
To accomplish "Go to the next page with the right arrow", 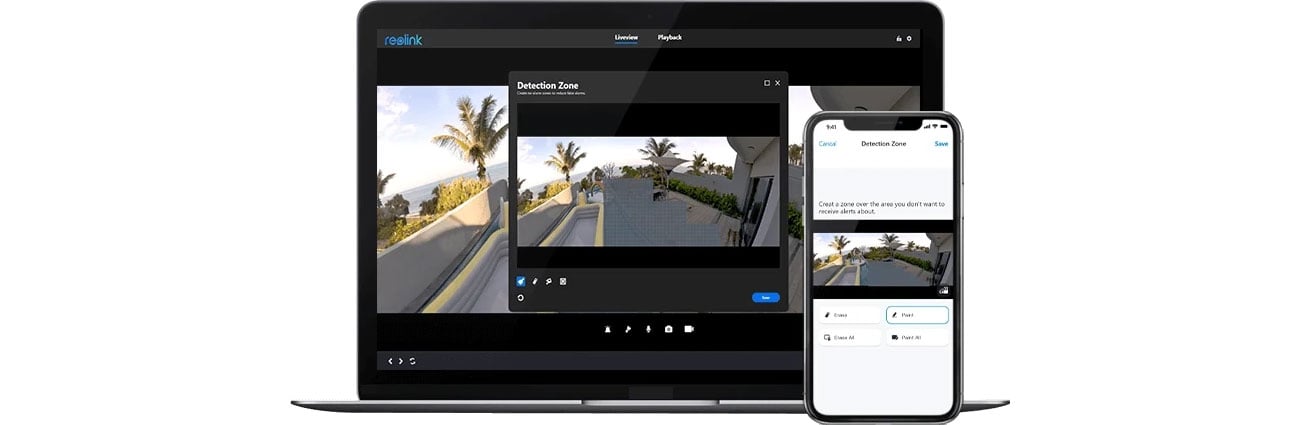I will pos(401,361).
